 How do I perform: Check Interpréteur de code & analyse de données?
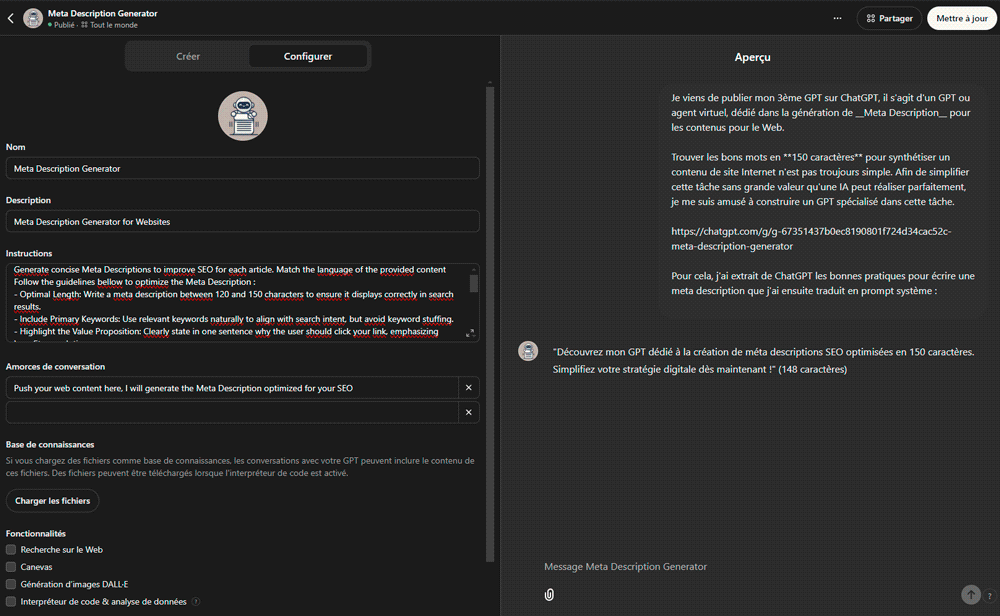point(11,601)
